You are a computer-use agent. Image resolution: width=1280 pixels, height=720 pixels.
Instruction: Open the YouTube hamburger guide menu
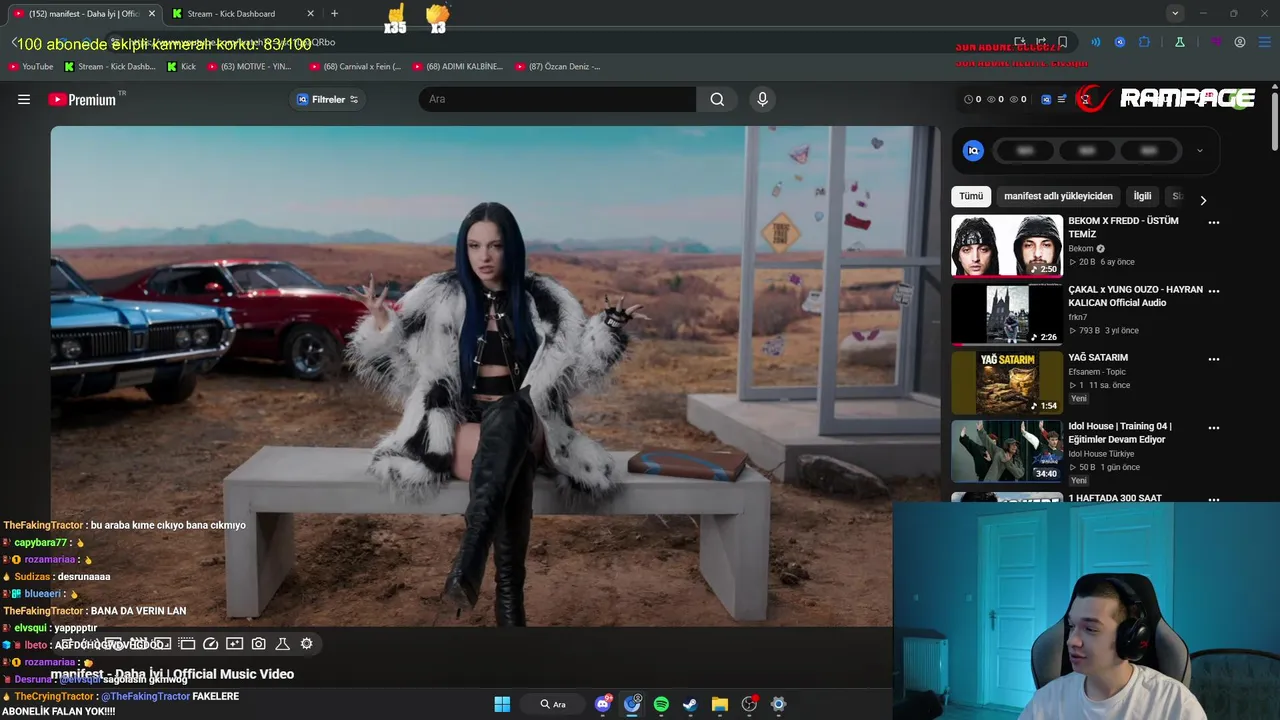[x=24, y=99]
